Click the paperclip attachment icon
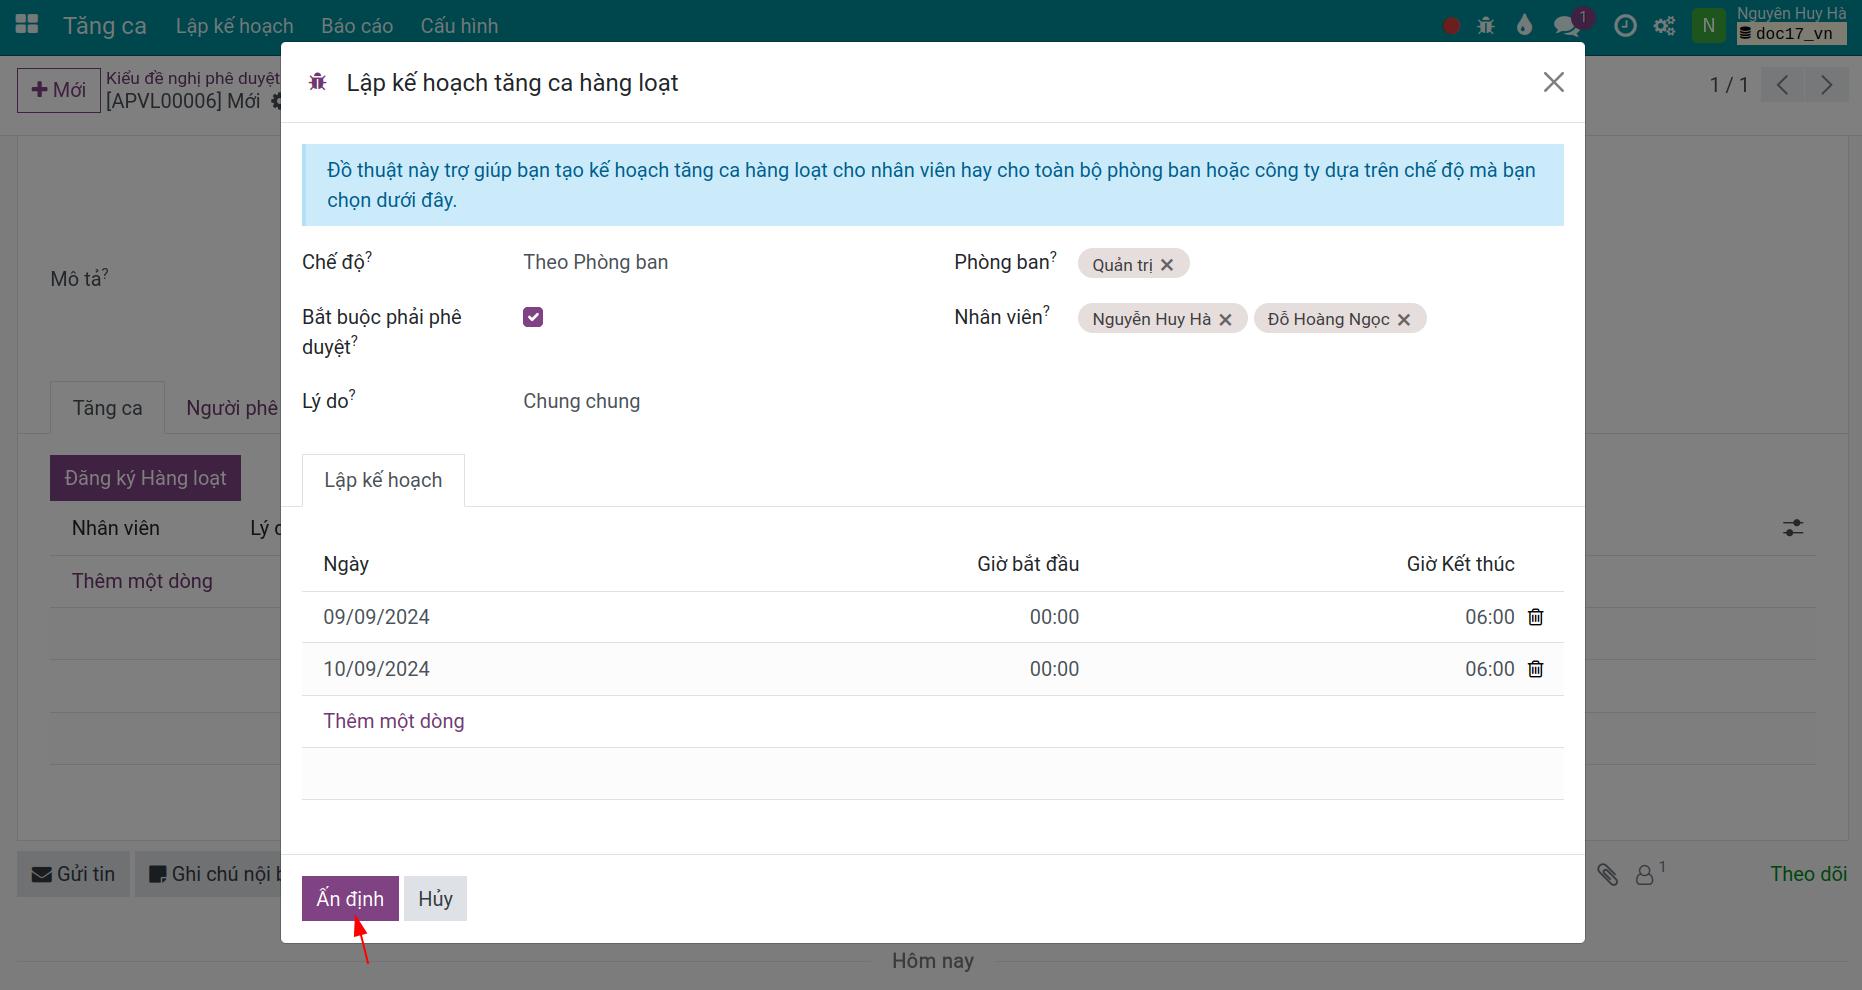 coord(1607,875)
